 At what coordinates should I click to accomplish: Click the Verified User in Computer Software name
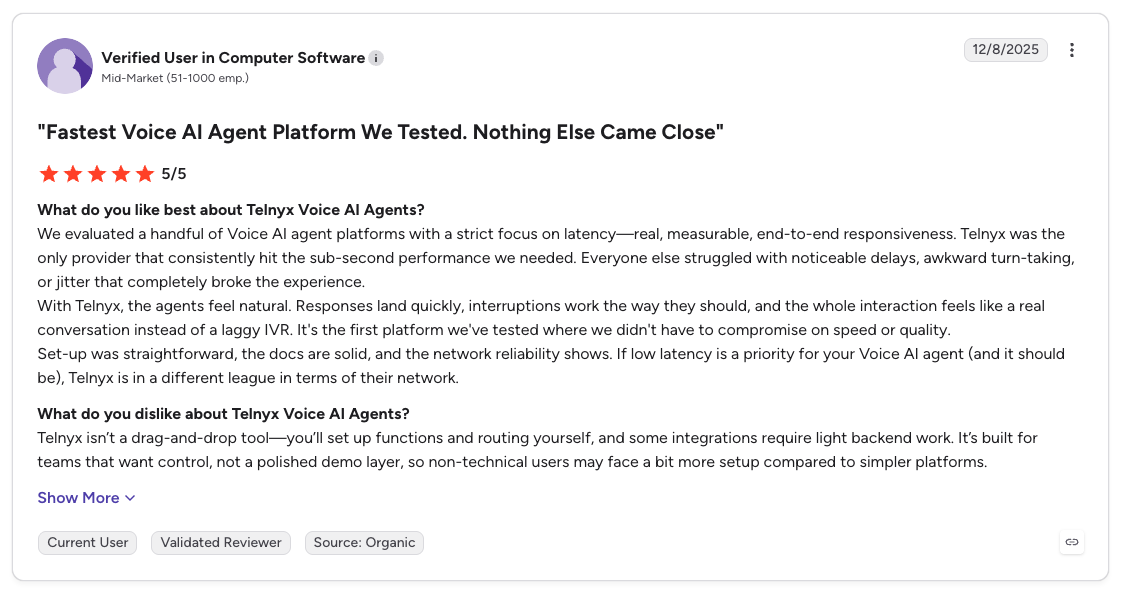point(233,58)
